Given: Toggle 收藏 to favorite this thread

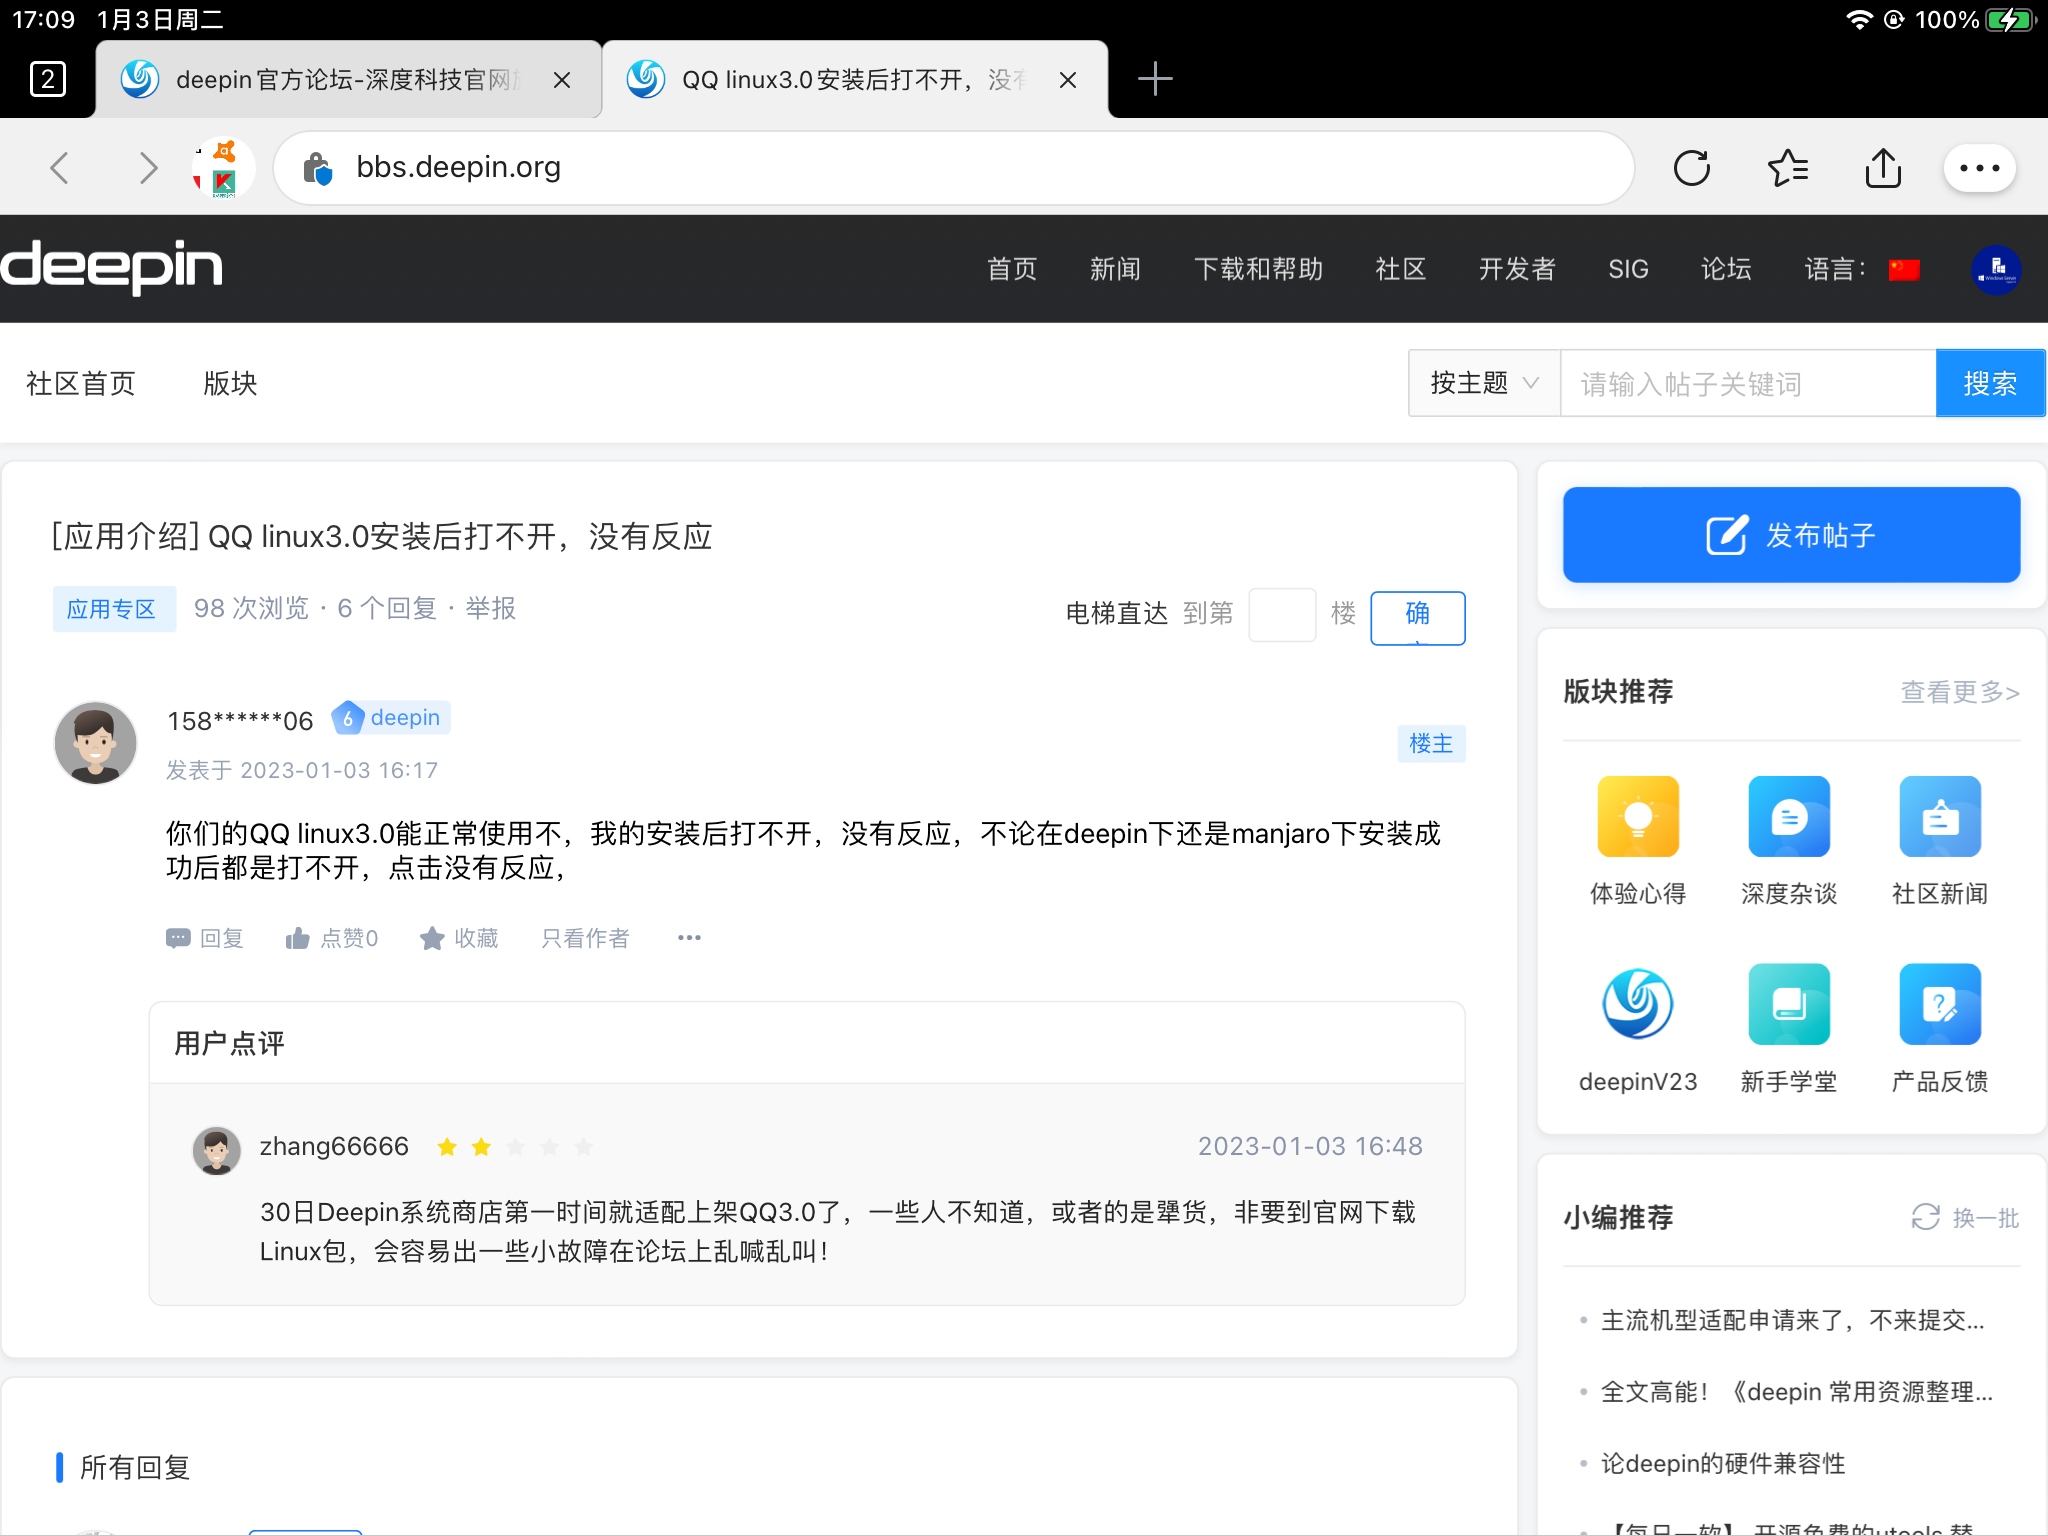Looking at the screenshot, I should coord(459,938).
